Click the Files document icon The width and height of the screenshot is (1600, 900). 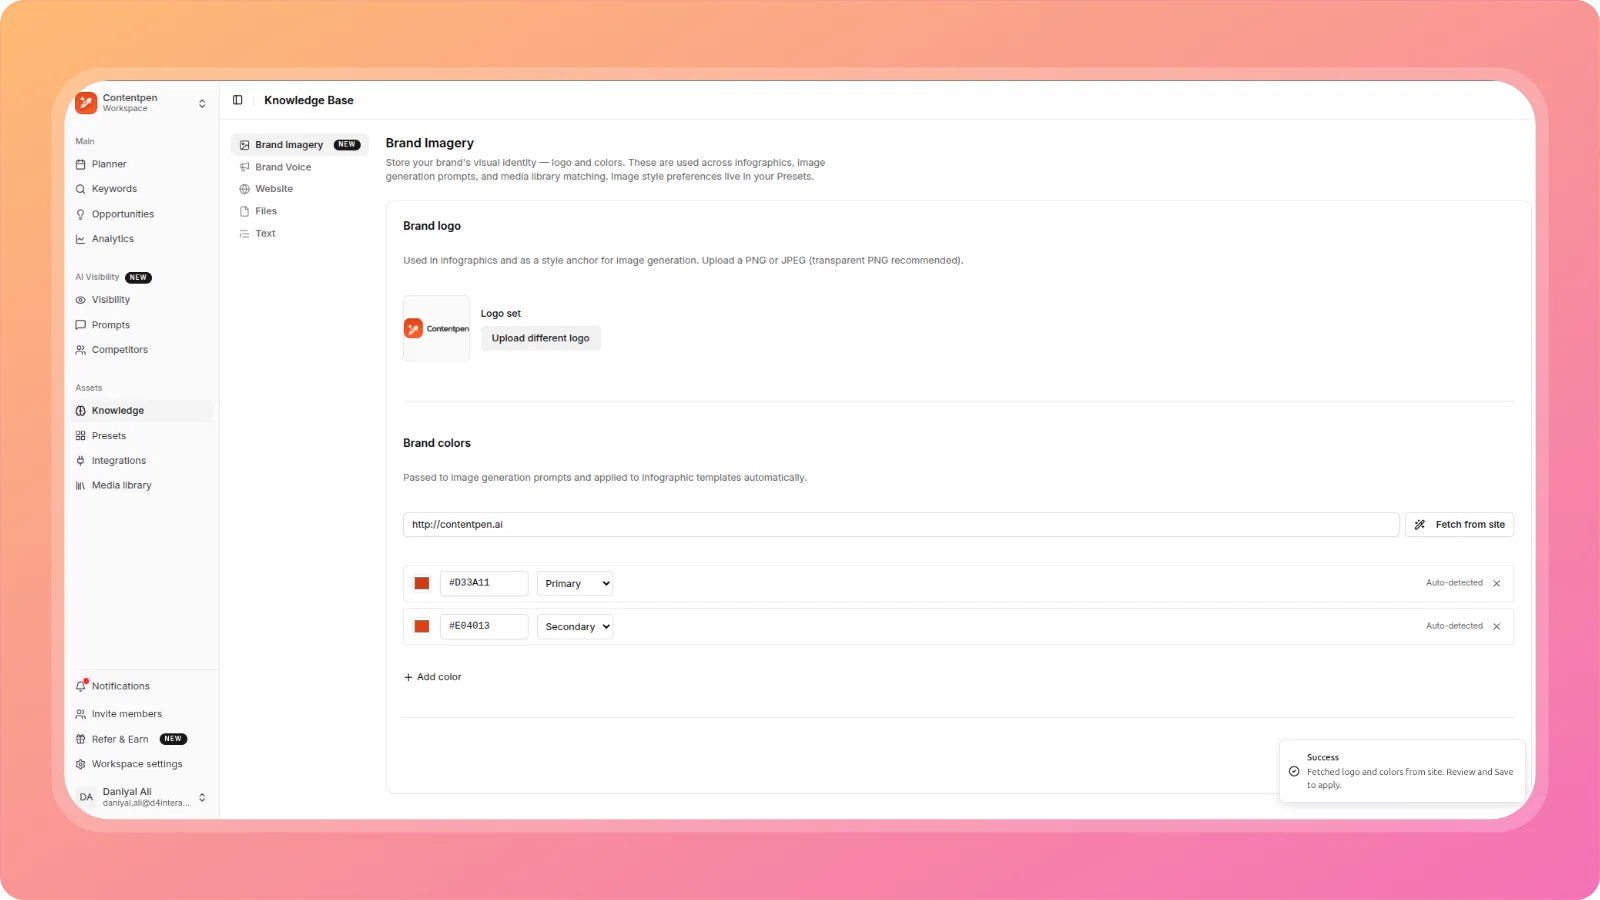click(244, 211)
